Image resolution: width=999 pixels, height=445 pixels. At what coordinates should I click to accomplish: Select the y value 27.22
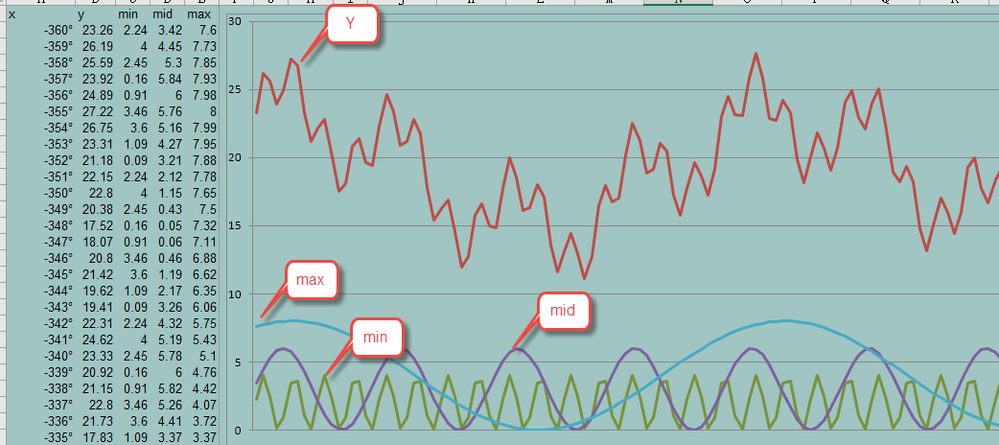point(98,112)
